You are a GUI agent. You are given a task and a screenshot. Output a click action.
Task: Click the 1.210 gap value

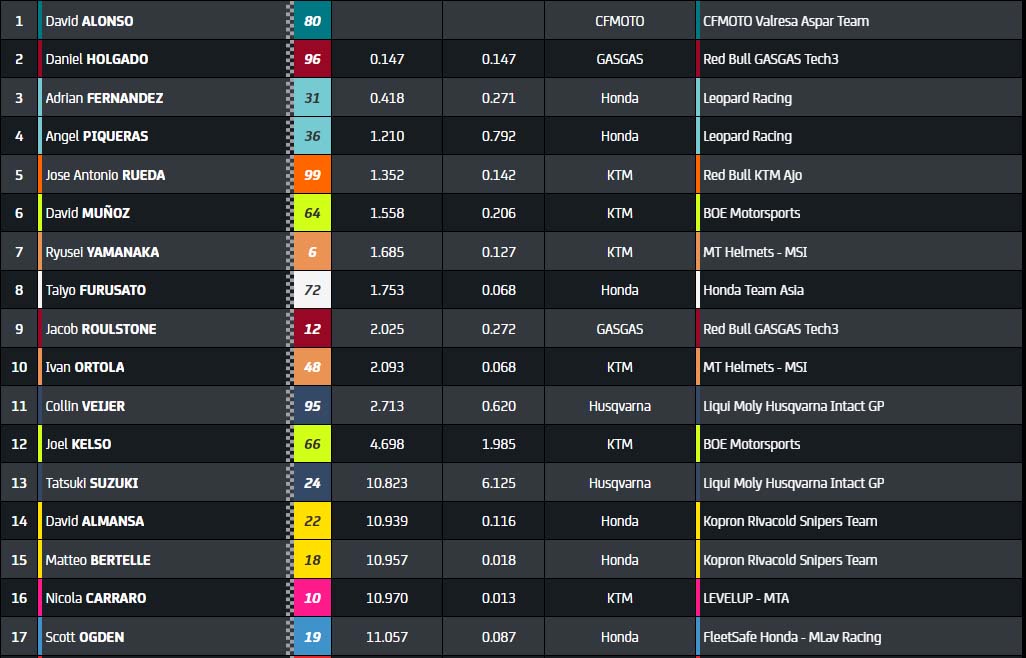[x=387, y=136]
